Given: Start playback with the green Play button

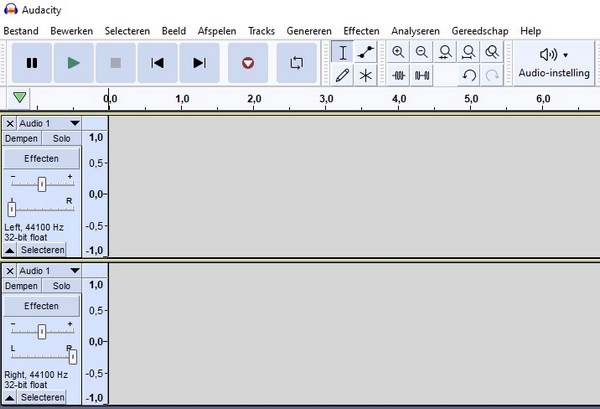Looking at the screenshot, I should [73, 63].
